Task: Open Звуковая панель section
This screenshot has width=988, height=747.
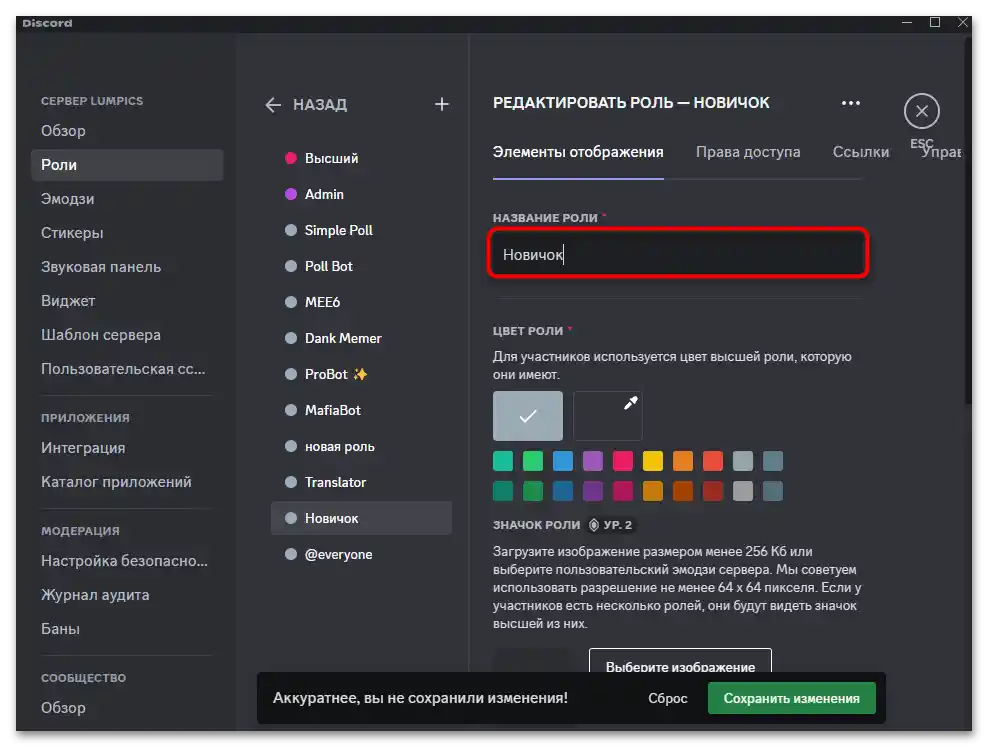Action: [x=127, y=266]
